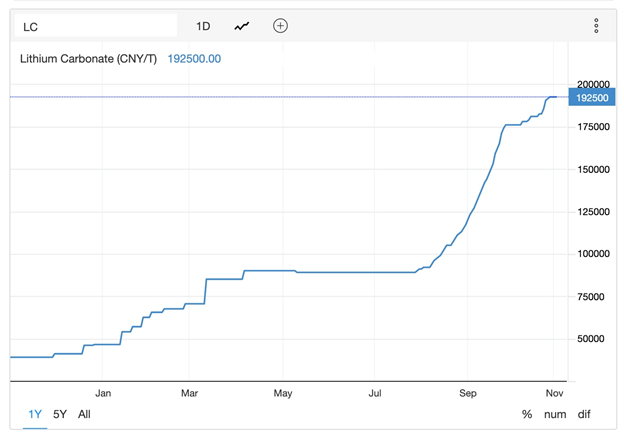Screen dimensions: 624x437
Task: Click the plus icon to add comparison
Action: [280, 26]
